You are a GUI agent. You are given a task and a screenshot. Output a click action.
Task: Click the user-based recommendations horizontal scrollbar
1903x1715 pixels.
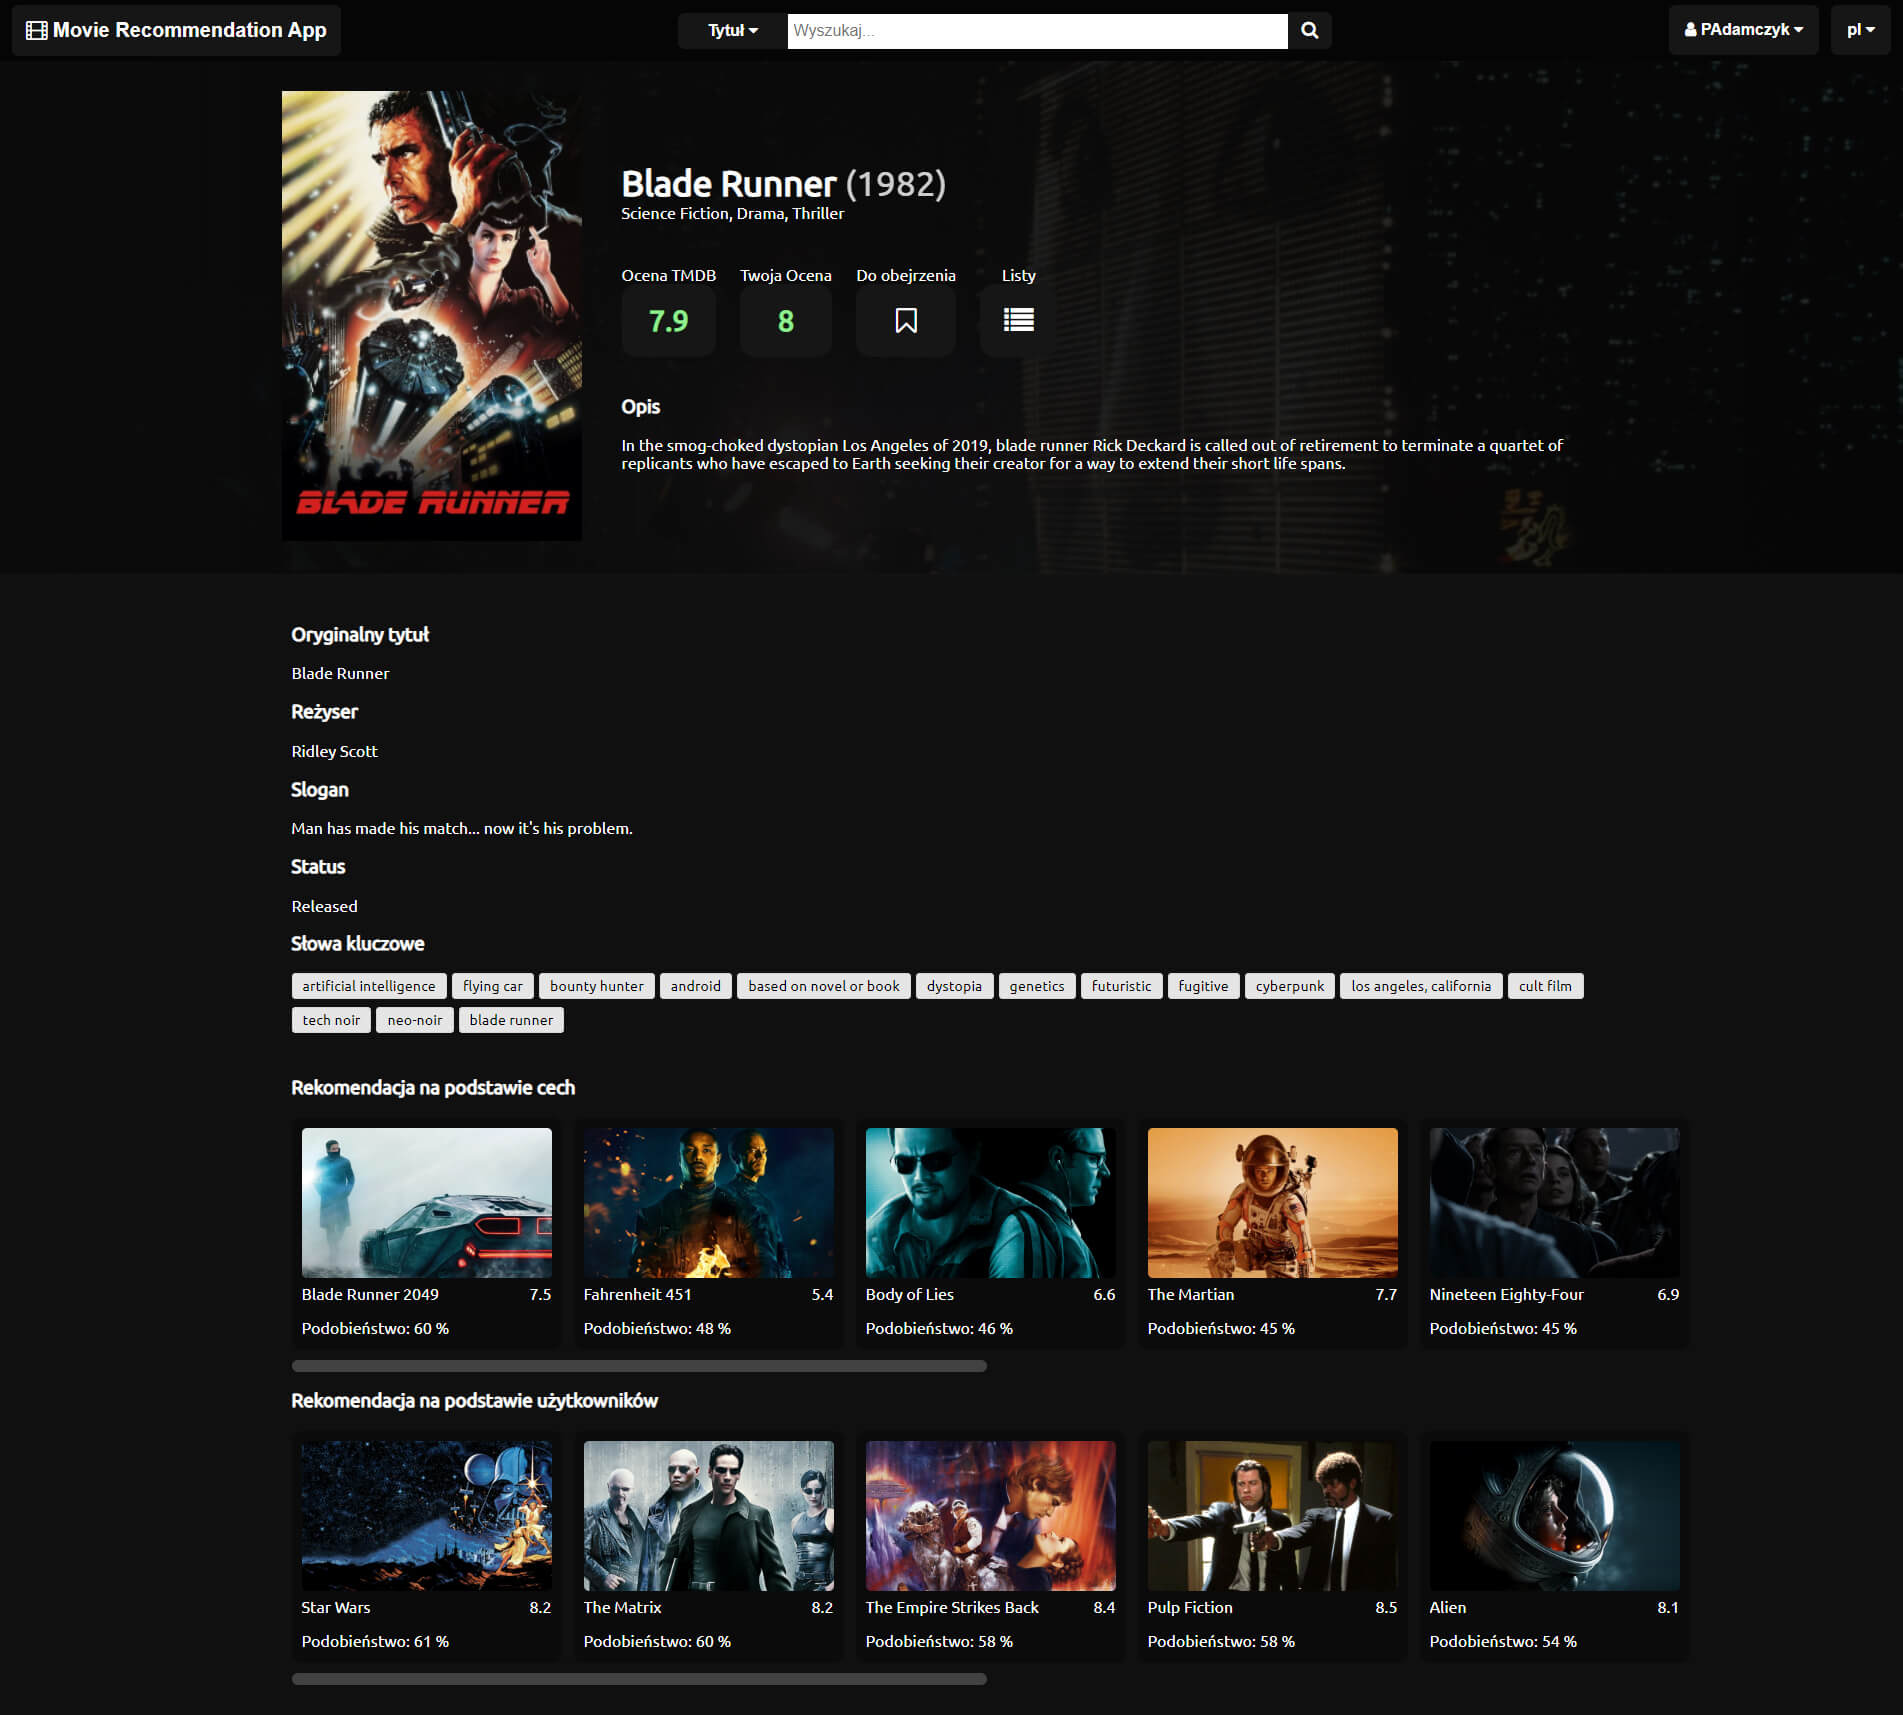click(x=639, y=1679)
